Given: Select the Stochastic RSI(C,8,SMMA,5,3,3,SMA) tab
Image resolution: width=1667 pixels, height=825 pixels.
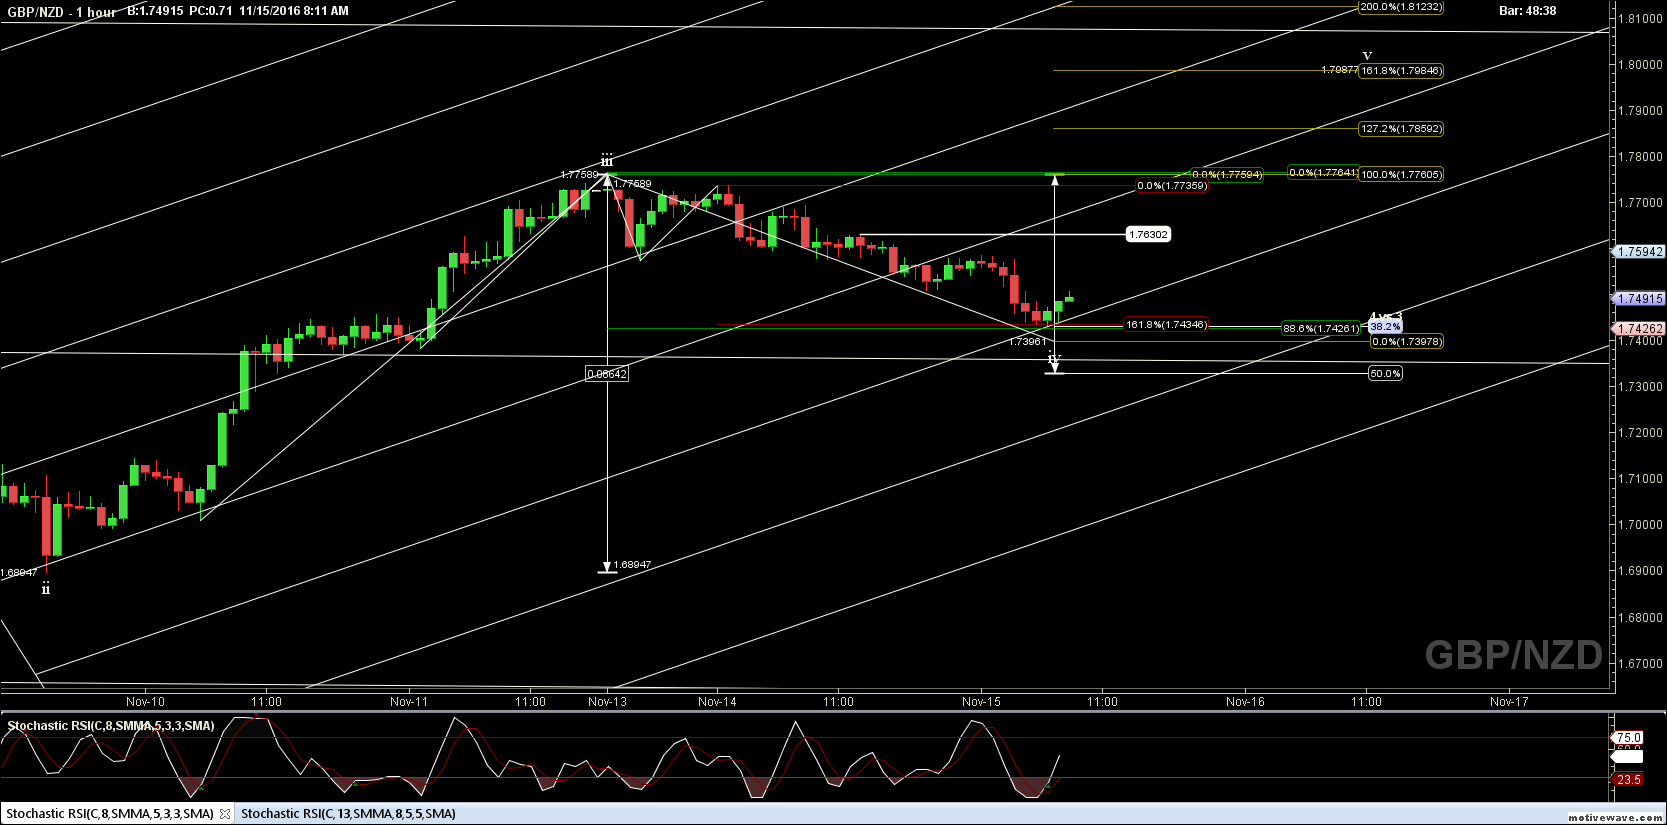Looking at the screenshot, I should tap(110, 814).
